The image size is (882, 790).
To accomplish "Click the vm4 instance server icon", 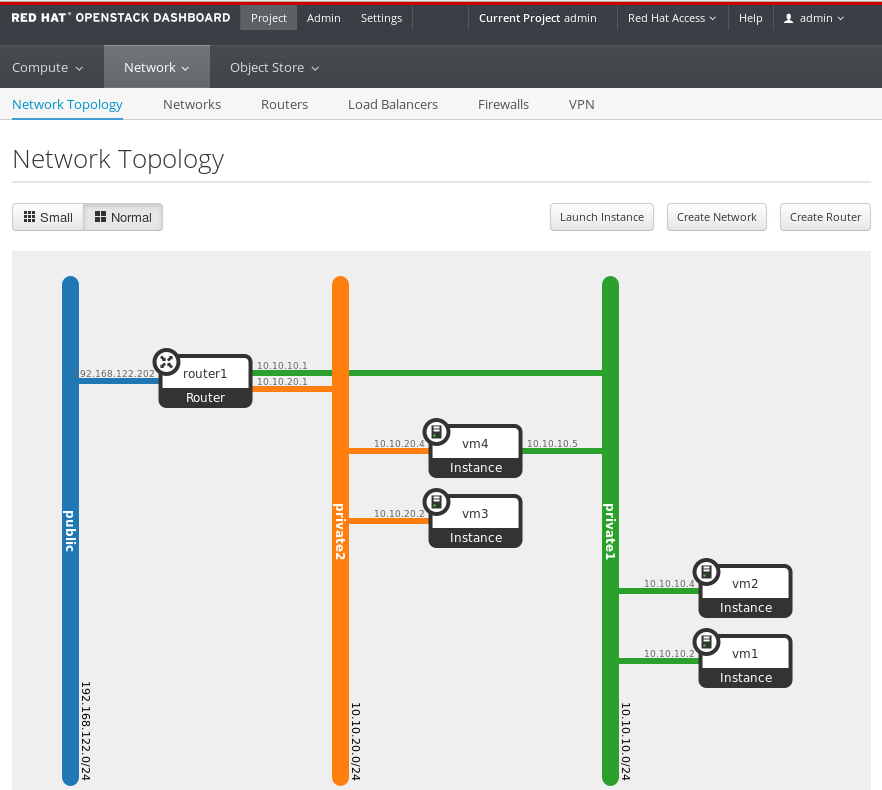I will 436,432.
